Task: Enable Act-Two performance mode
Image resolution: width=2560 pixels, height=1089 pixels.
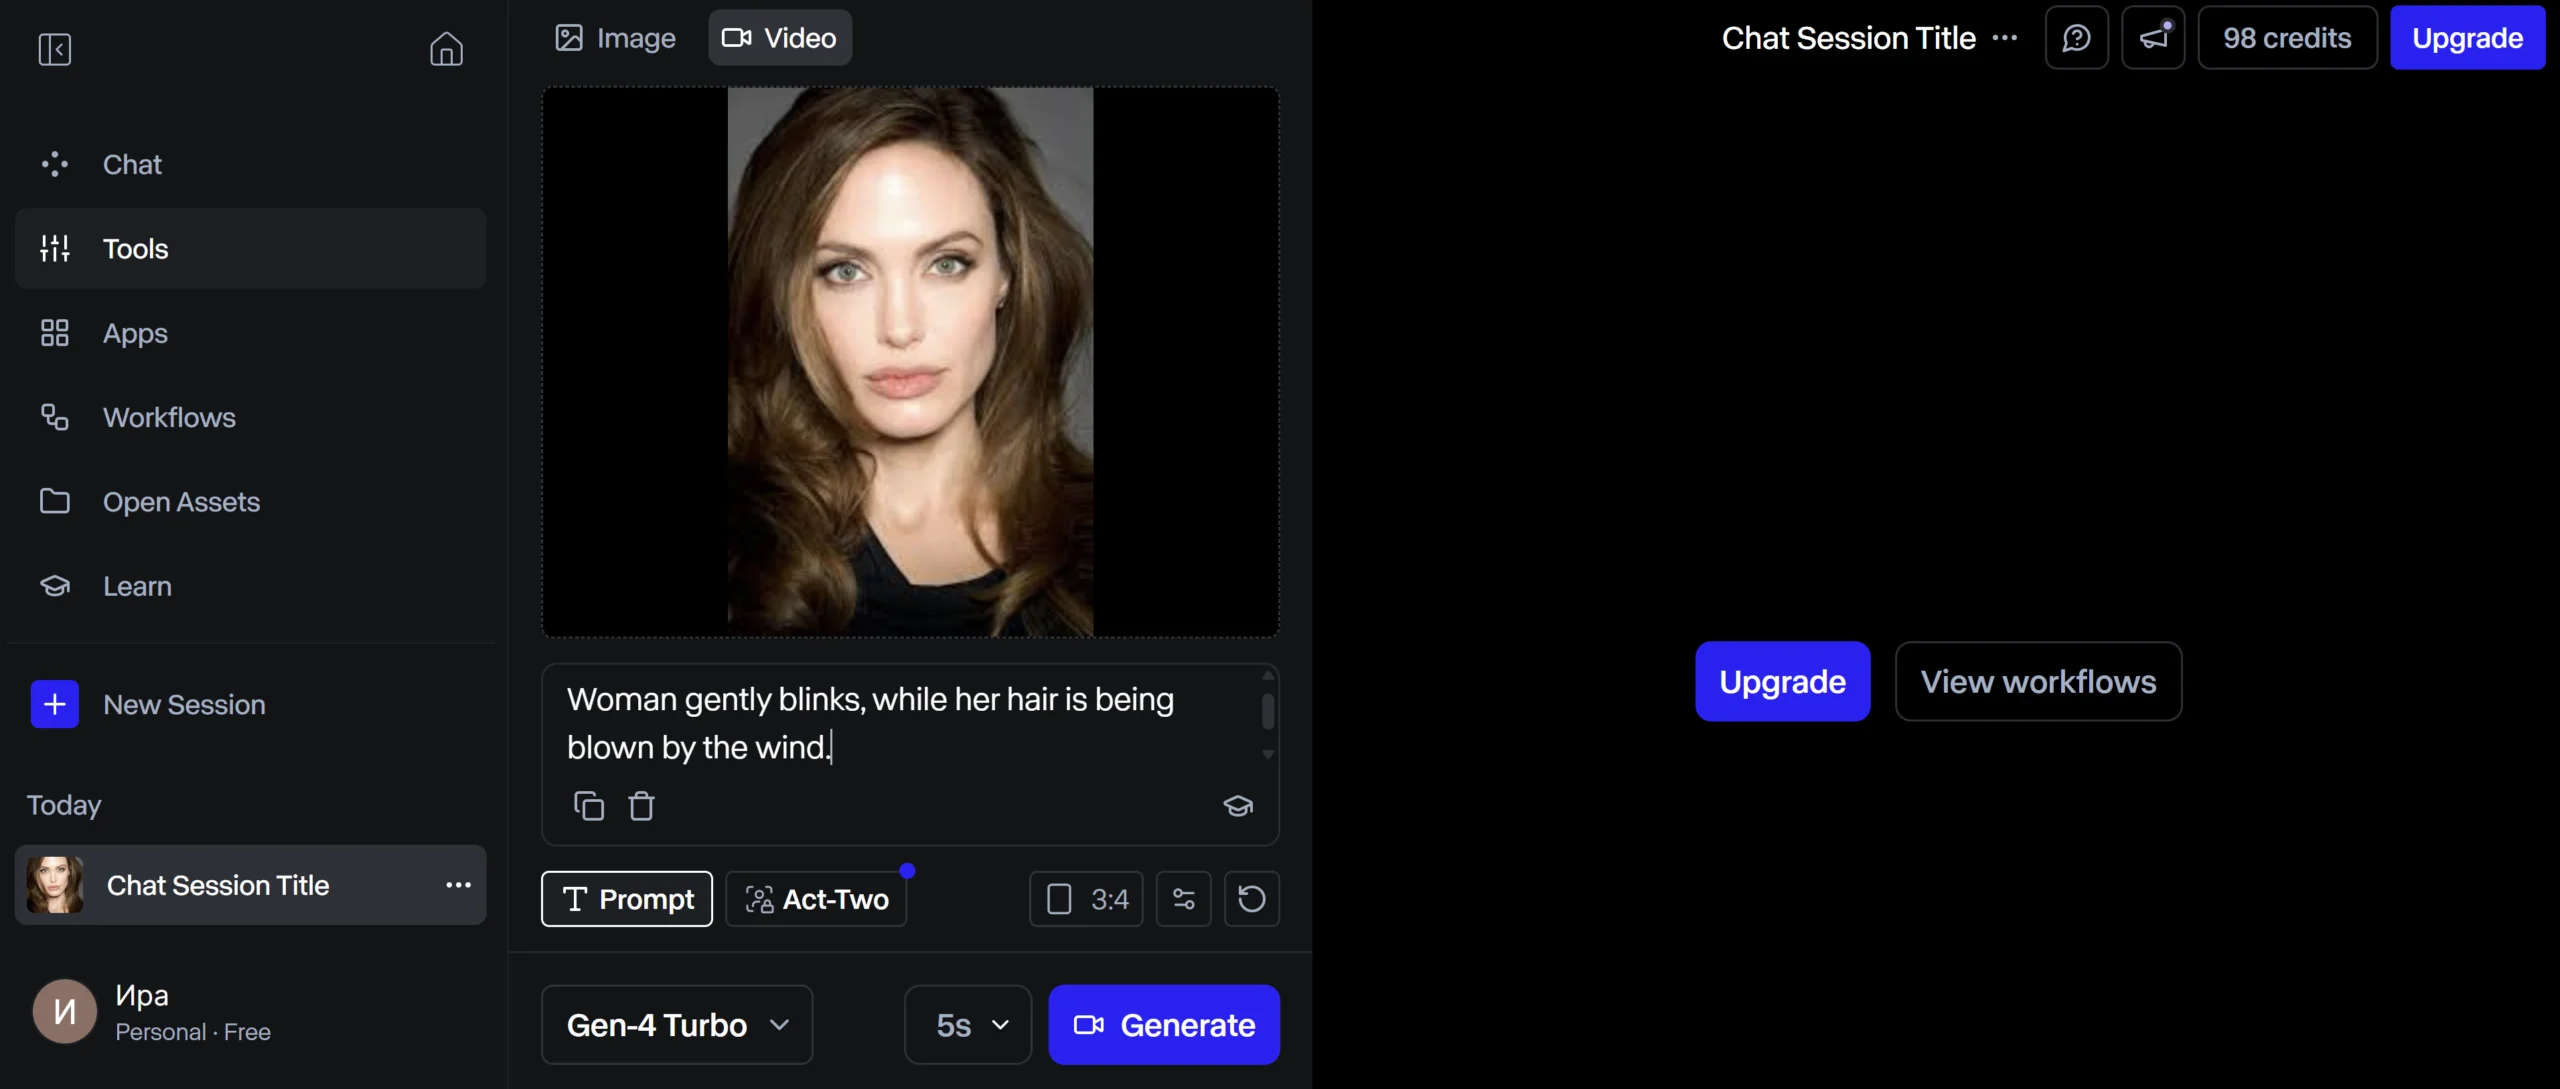Action: tap(816, 898)
